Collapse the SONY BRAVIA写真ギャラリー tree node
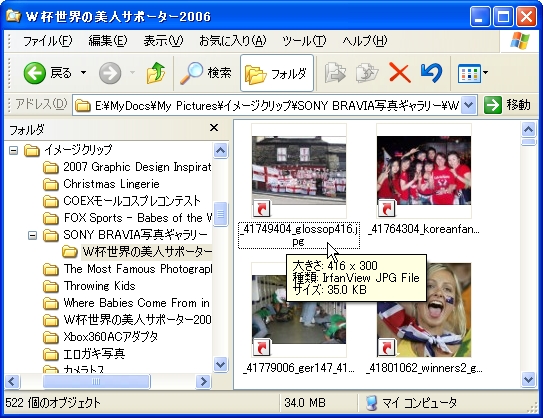Screen dimensions: 543x418 pyautogui.click(x=33, y=235)
